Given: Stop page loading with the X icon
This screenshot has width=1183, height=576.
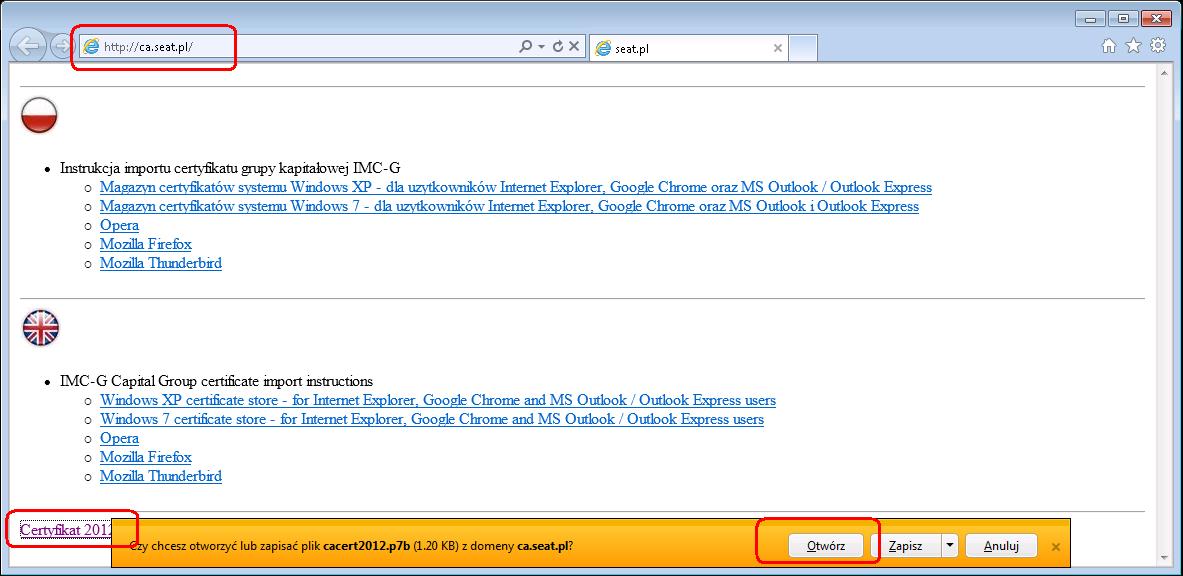Looking at the screenshot, I should tap(574, 47).
